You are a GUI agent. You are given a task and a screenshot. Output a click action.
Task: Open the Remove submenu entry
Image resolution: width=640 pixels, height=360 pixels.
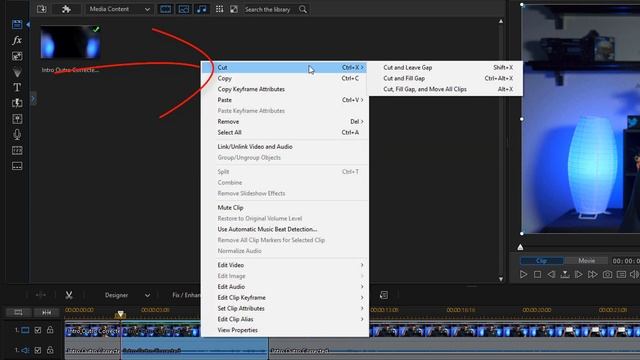point(285,122)
